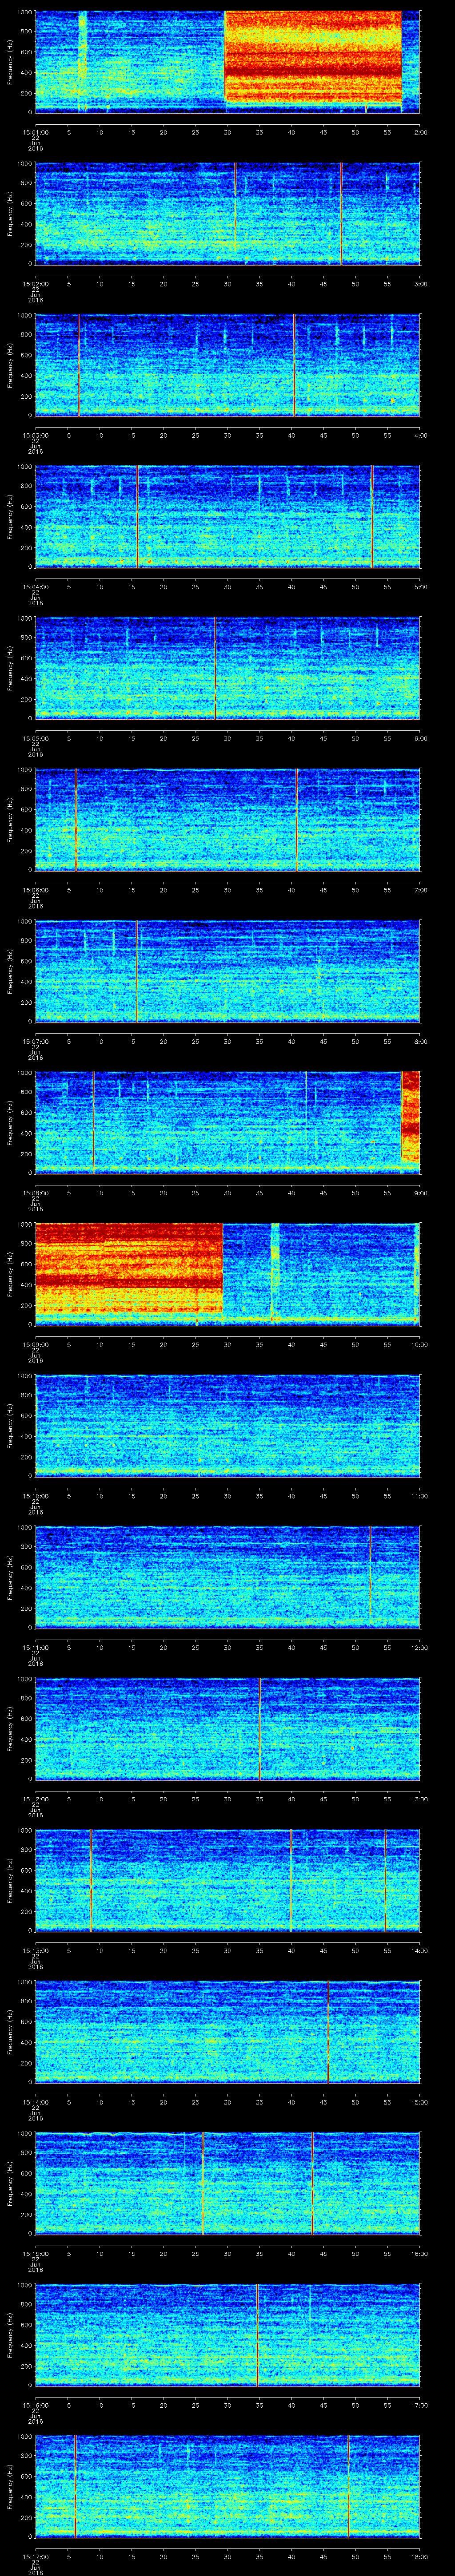Click the 15:01:00 start time label
This screenshot has height=2576, width=455.
pyautogui.click(x=36, y=131)
